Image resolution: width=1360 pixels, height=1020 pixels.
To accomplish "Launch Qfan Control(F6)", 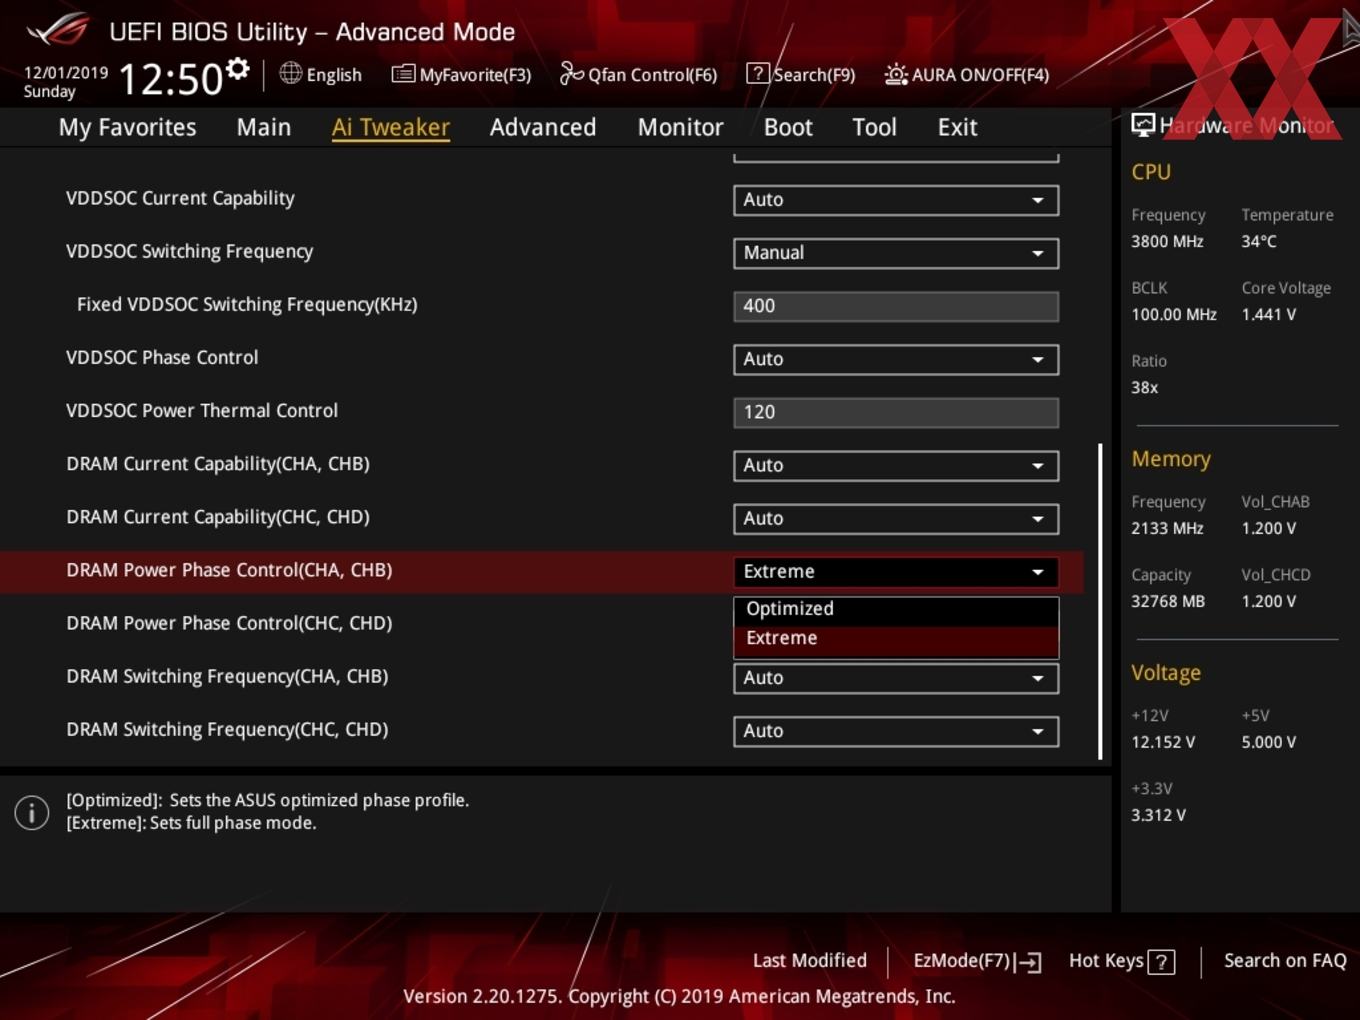I will (639, 74).
